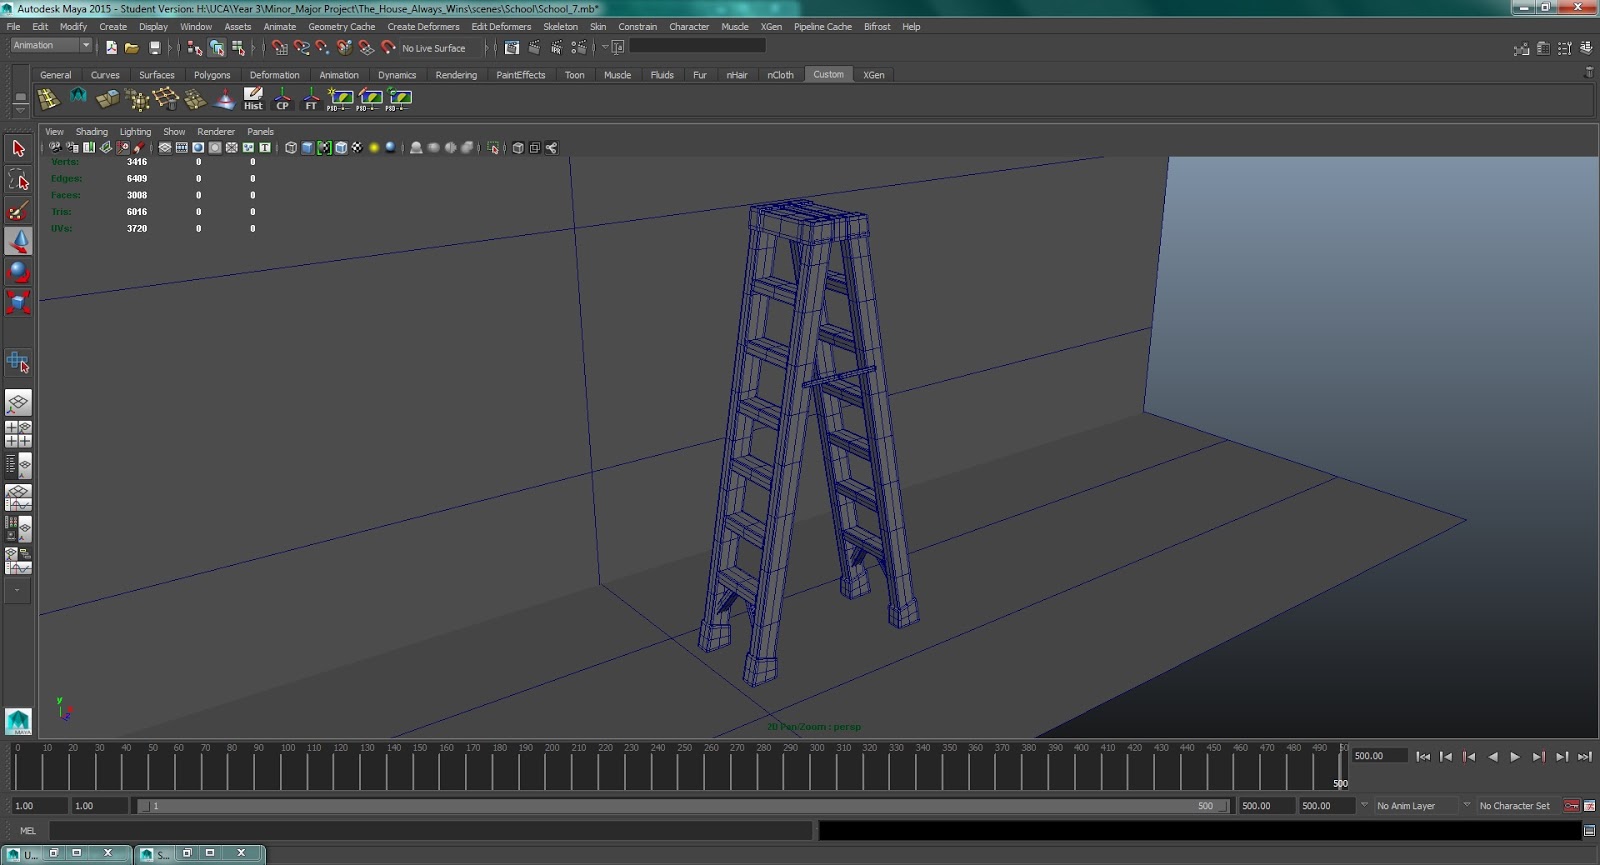
Task: Activate the Rotate tool
Action: click(18, 272)
